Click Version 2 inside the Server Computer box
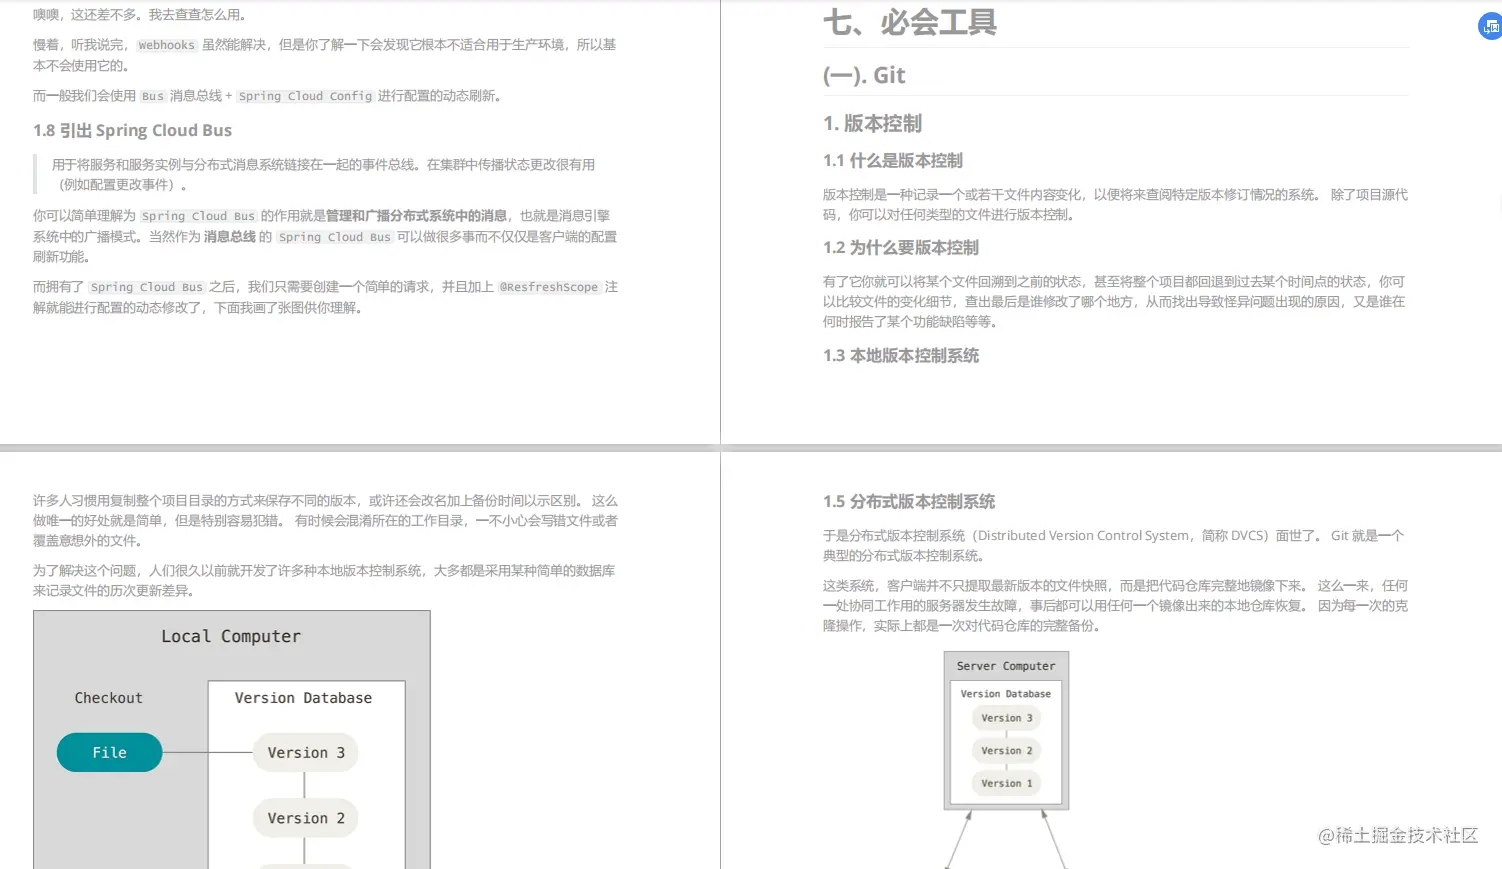The image size is (1502, 869). pos(1006,750)
